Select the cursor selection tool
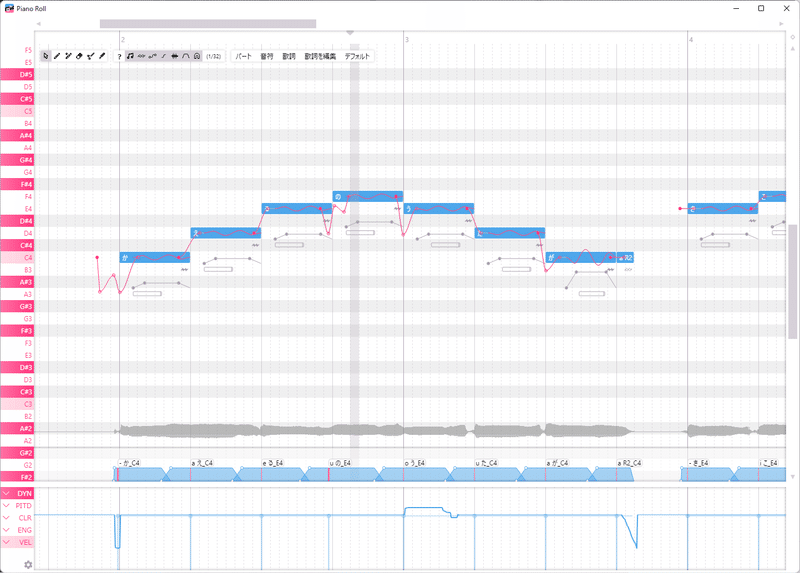 (46, 56)
